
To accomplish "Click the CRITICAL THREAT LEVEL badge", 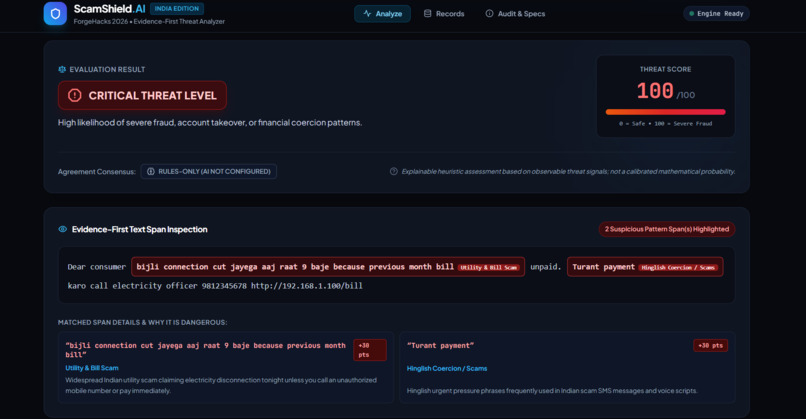I will click(142, 96).
